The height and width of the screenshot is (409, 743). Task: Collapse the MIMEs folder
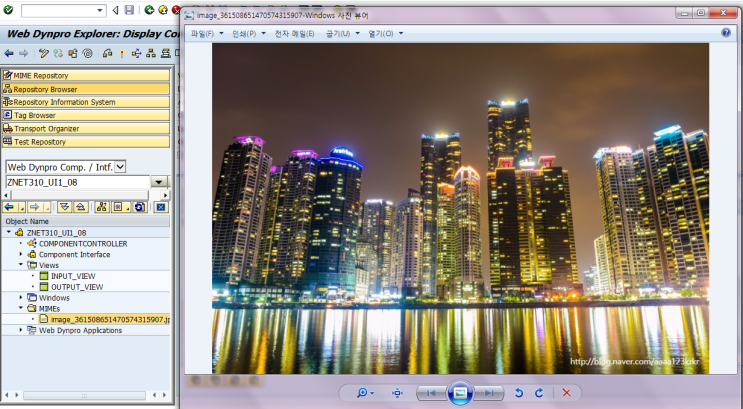tap(21, 308)
